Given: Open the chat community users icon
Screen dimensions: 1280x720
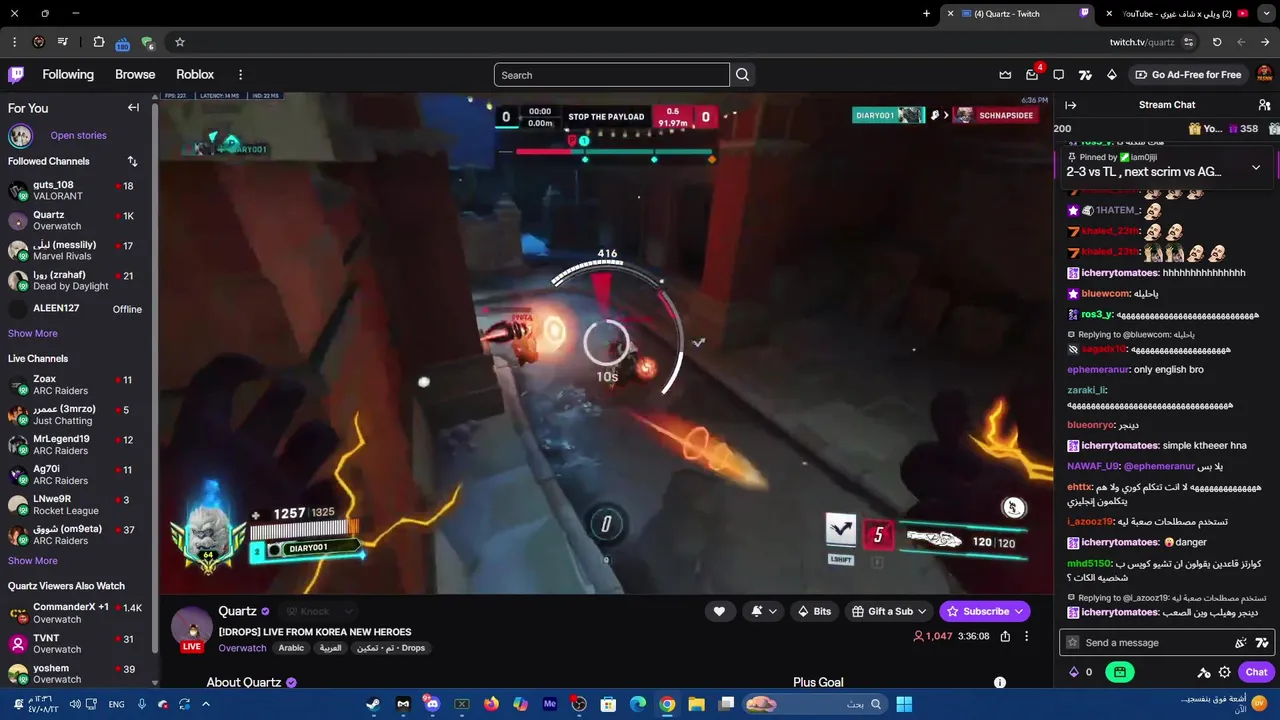Looking at the screenshot, I should [1264, 105].
